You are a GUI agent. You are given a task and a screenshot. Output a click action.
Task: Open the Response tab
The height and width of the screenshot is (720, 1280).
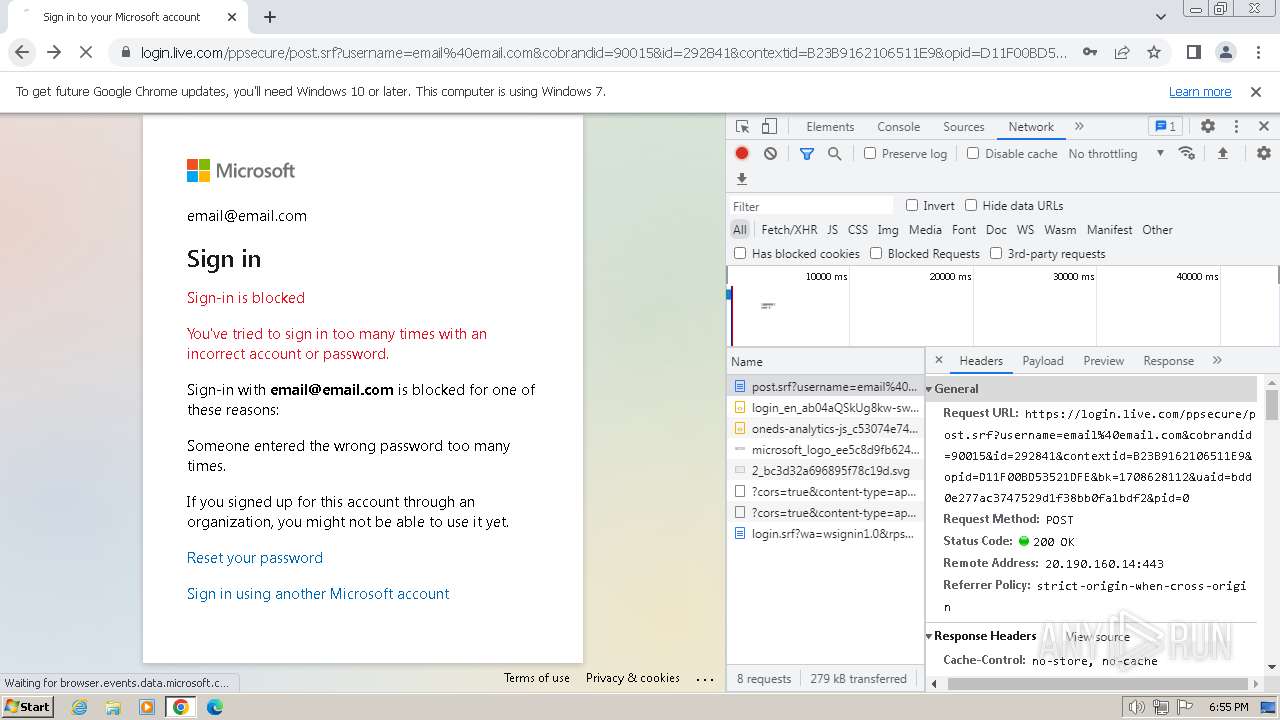[x=1168, y=361]
